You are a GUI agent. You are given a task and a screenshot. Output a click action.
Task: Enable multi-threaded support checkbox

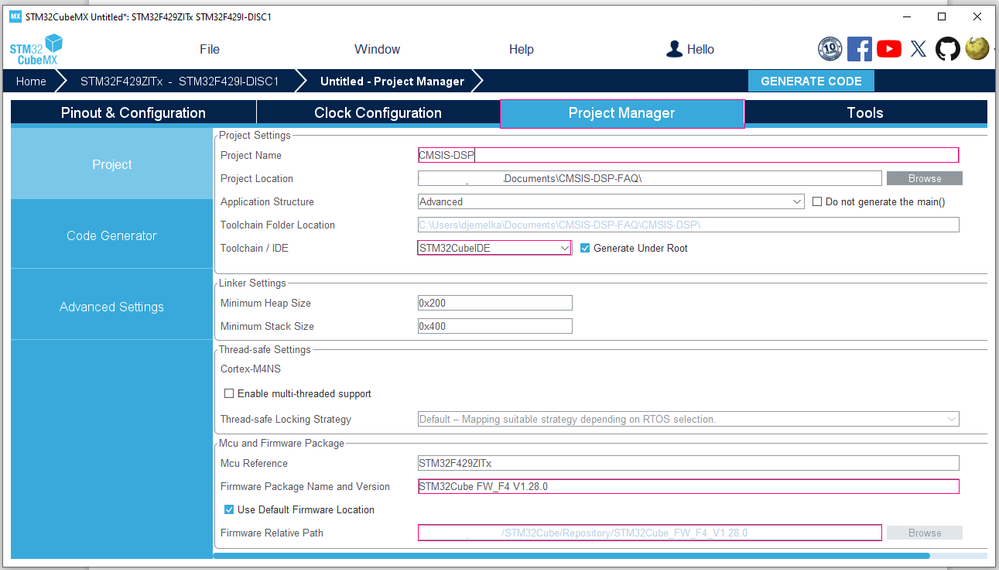[229, 394]
